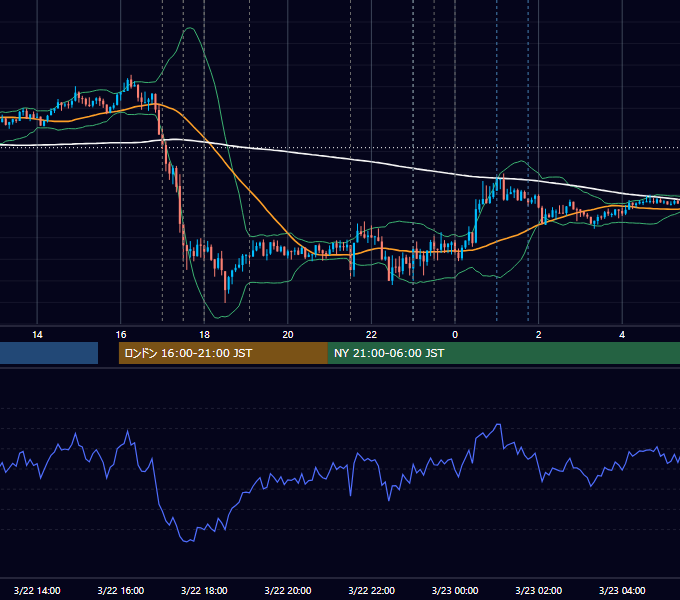
Task: Click the unlabeled blue session bar
Action: (49, 353)
